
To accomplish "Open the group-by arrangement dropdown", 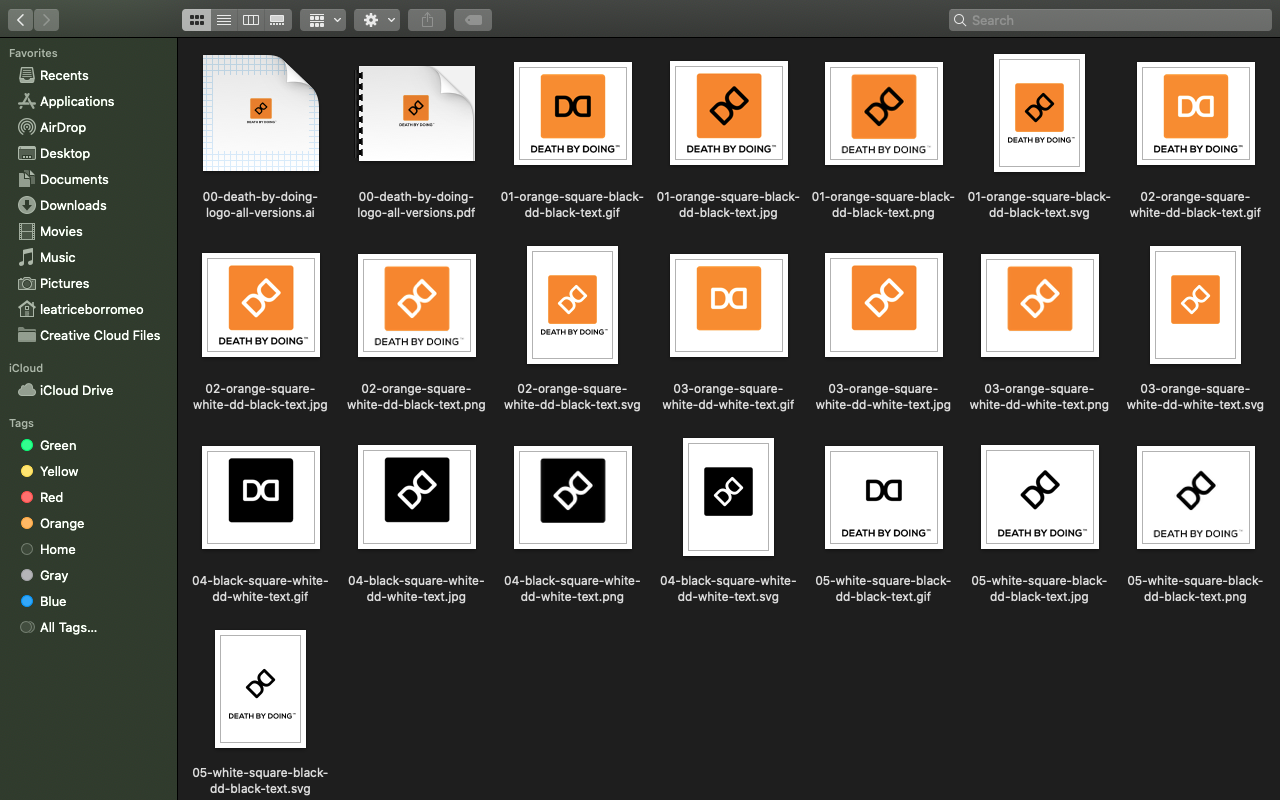I will click(x=323, y=19).
